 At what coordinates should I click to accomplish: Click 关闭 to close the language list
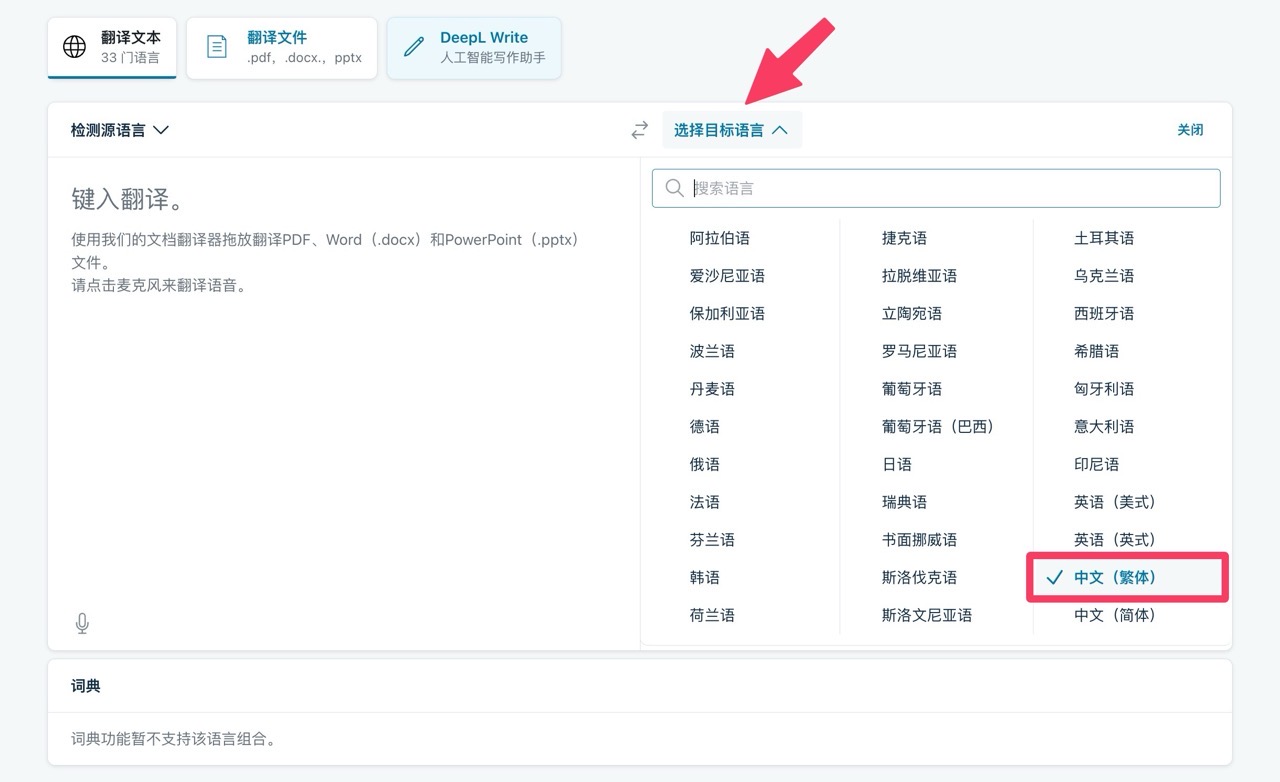[x=1190, y=130]
